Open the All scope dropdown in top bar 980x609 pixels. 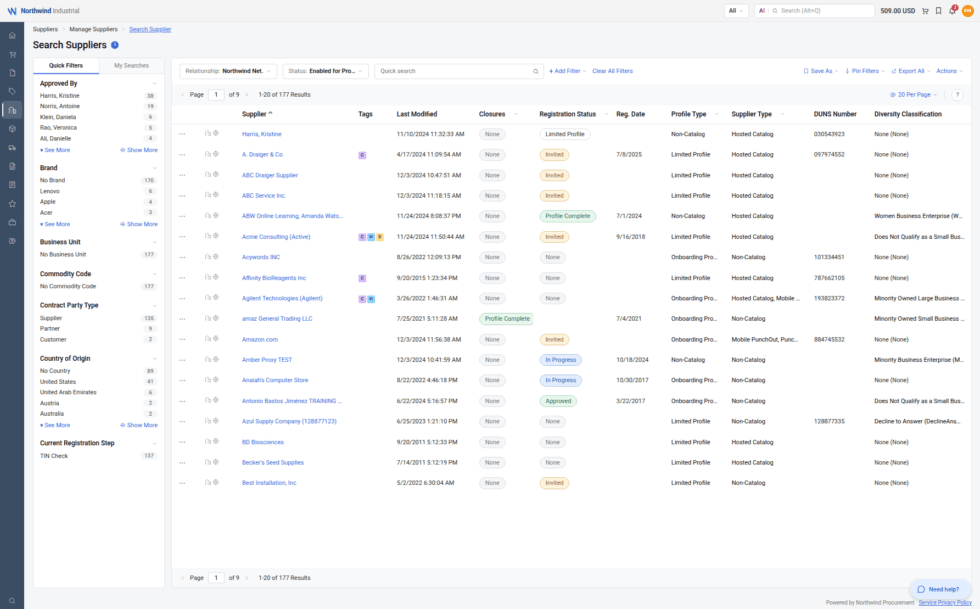pos(736,11)
